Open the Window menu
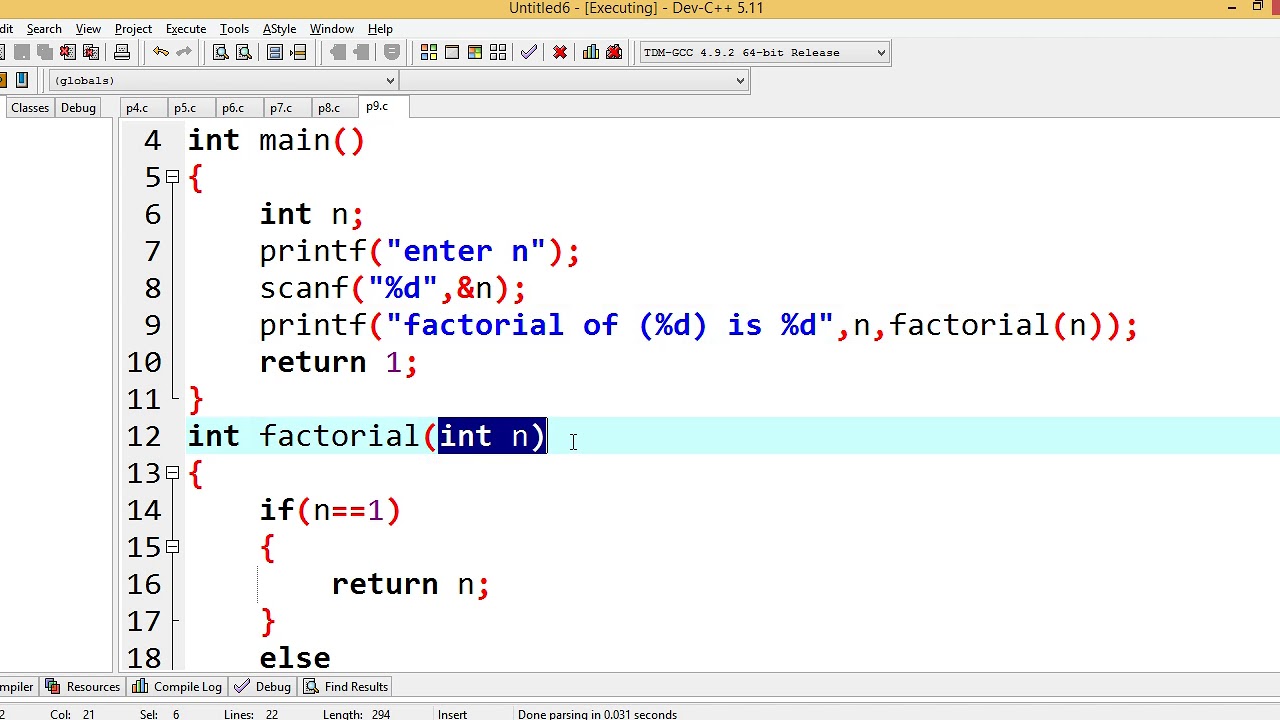Image resolution: width=1280 pixels, height=720 pixels. pos(331,29)
